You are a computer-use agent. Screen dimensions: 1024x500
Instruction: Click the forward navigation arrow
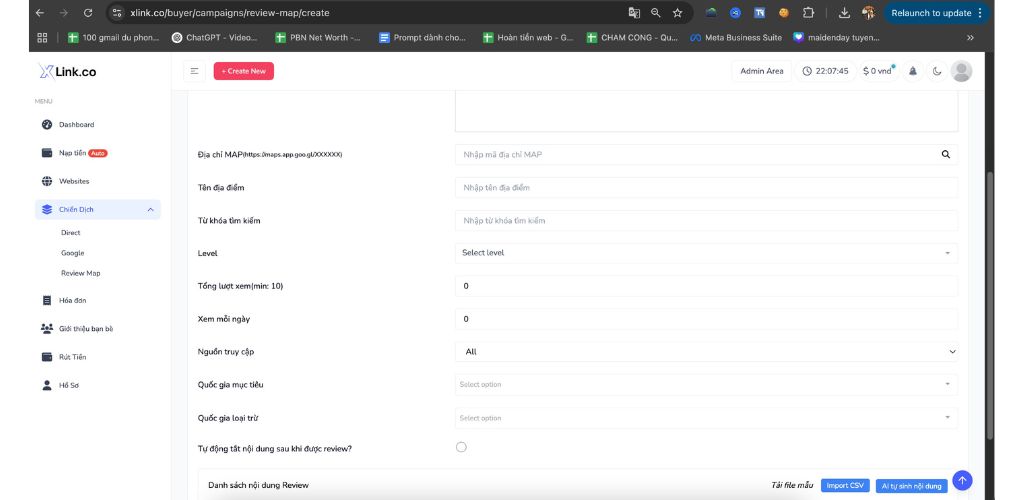[63, 12]
